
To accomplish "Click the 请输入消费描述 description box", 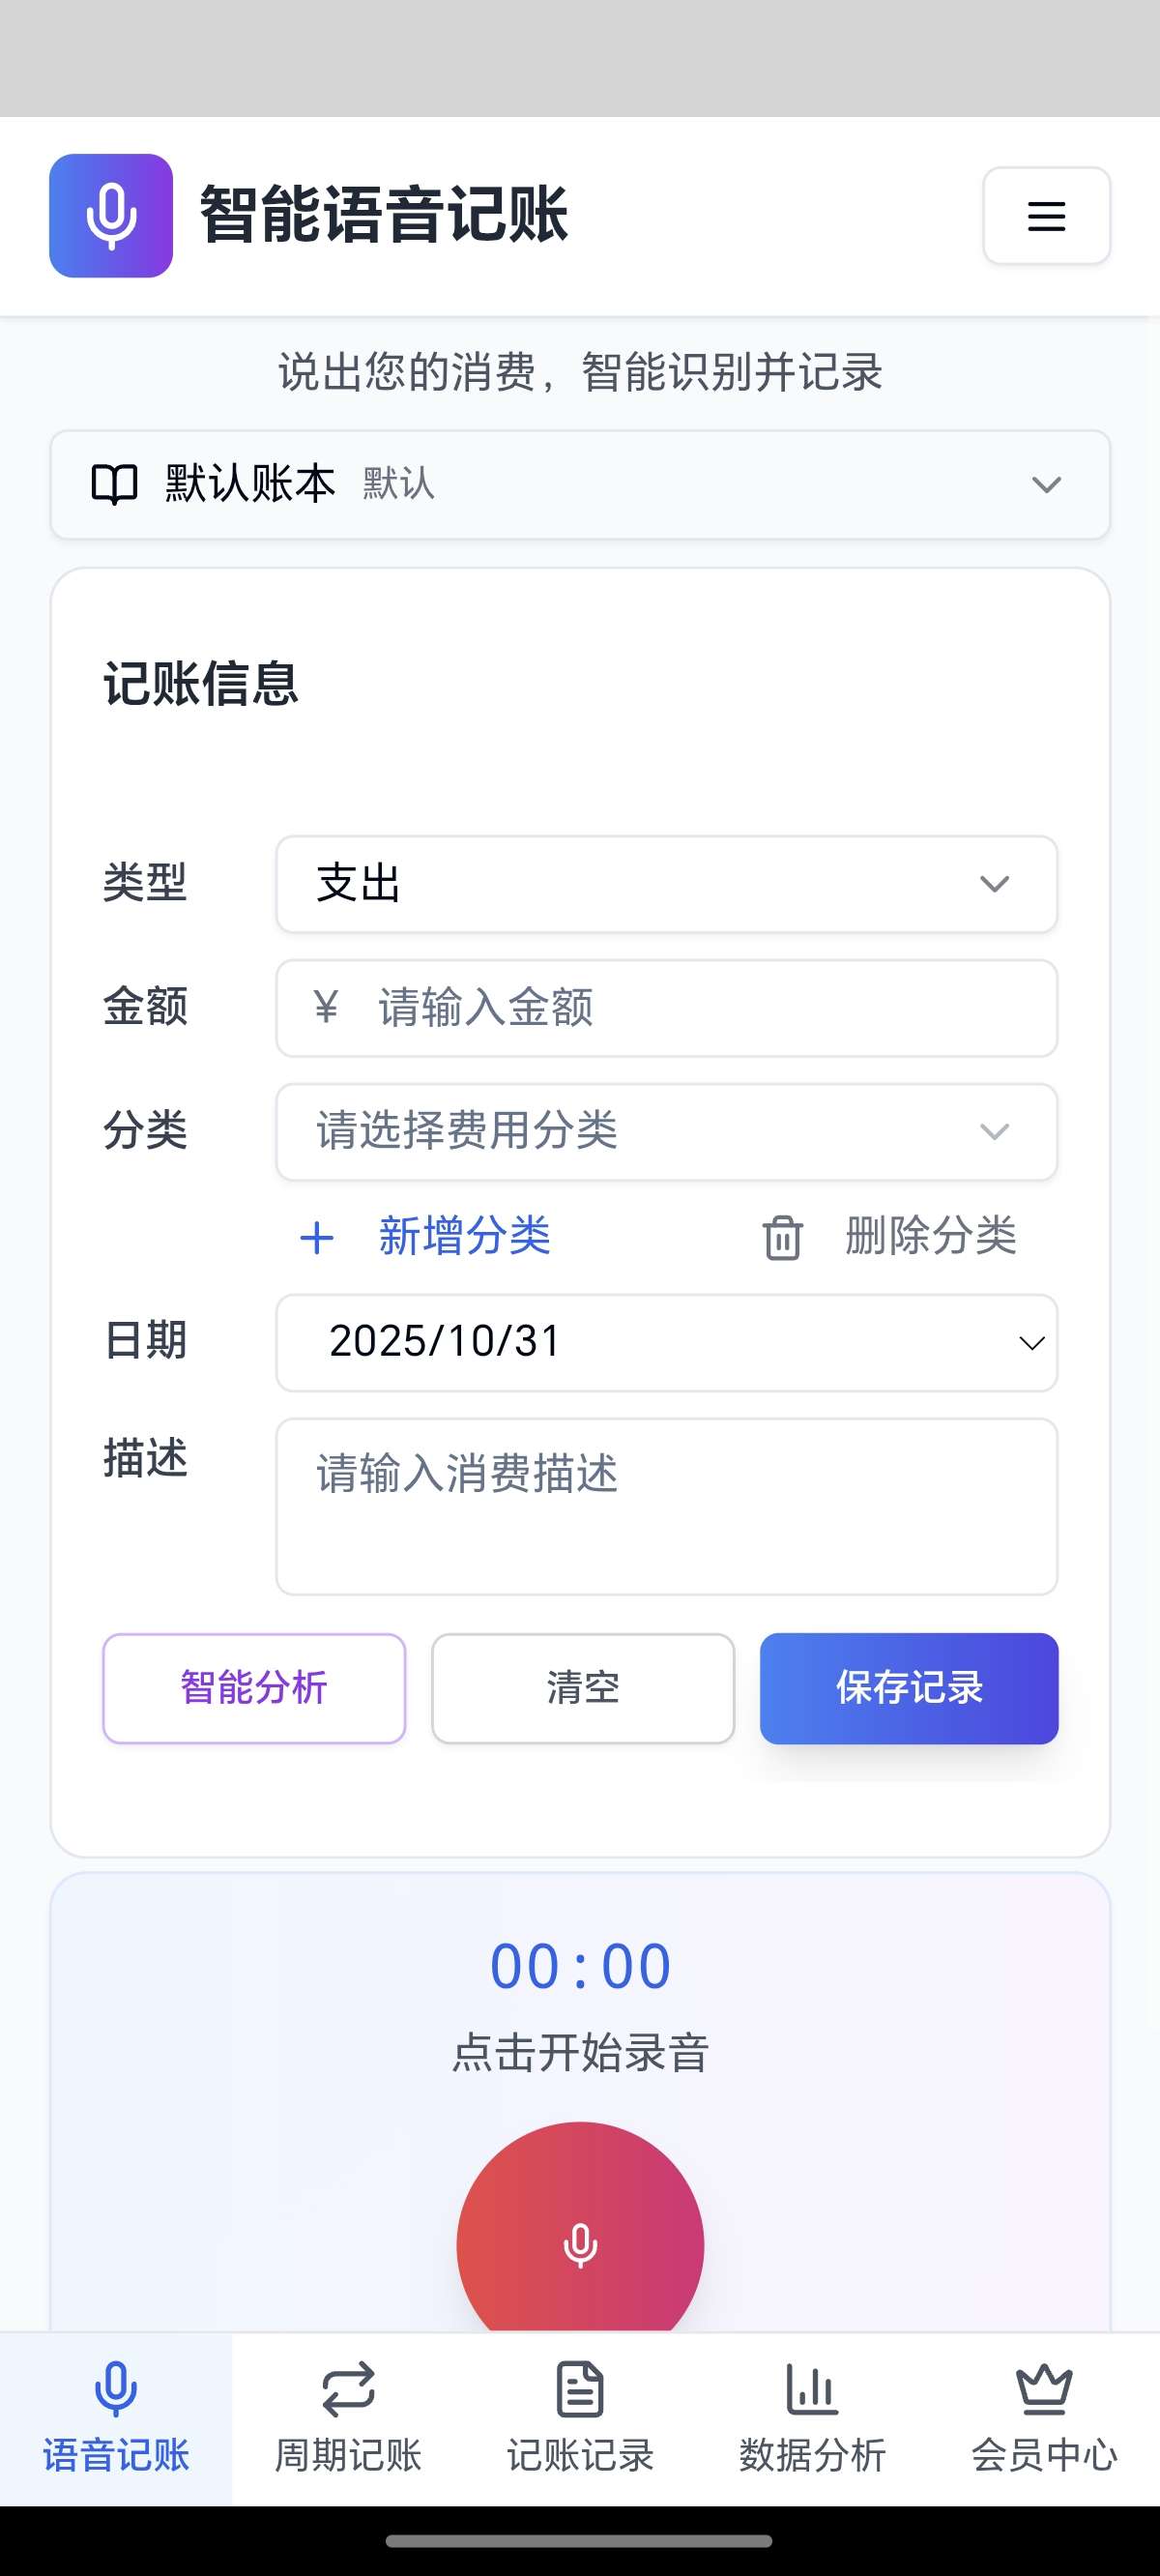I will click(666, 1506).
